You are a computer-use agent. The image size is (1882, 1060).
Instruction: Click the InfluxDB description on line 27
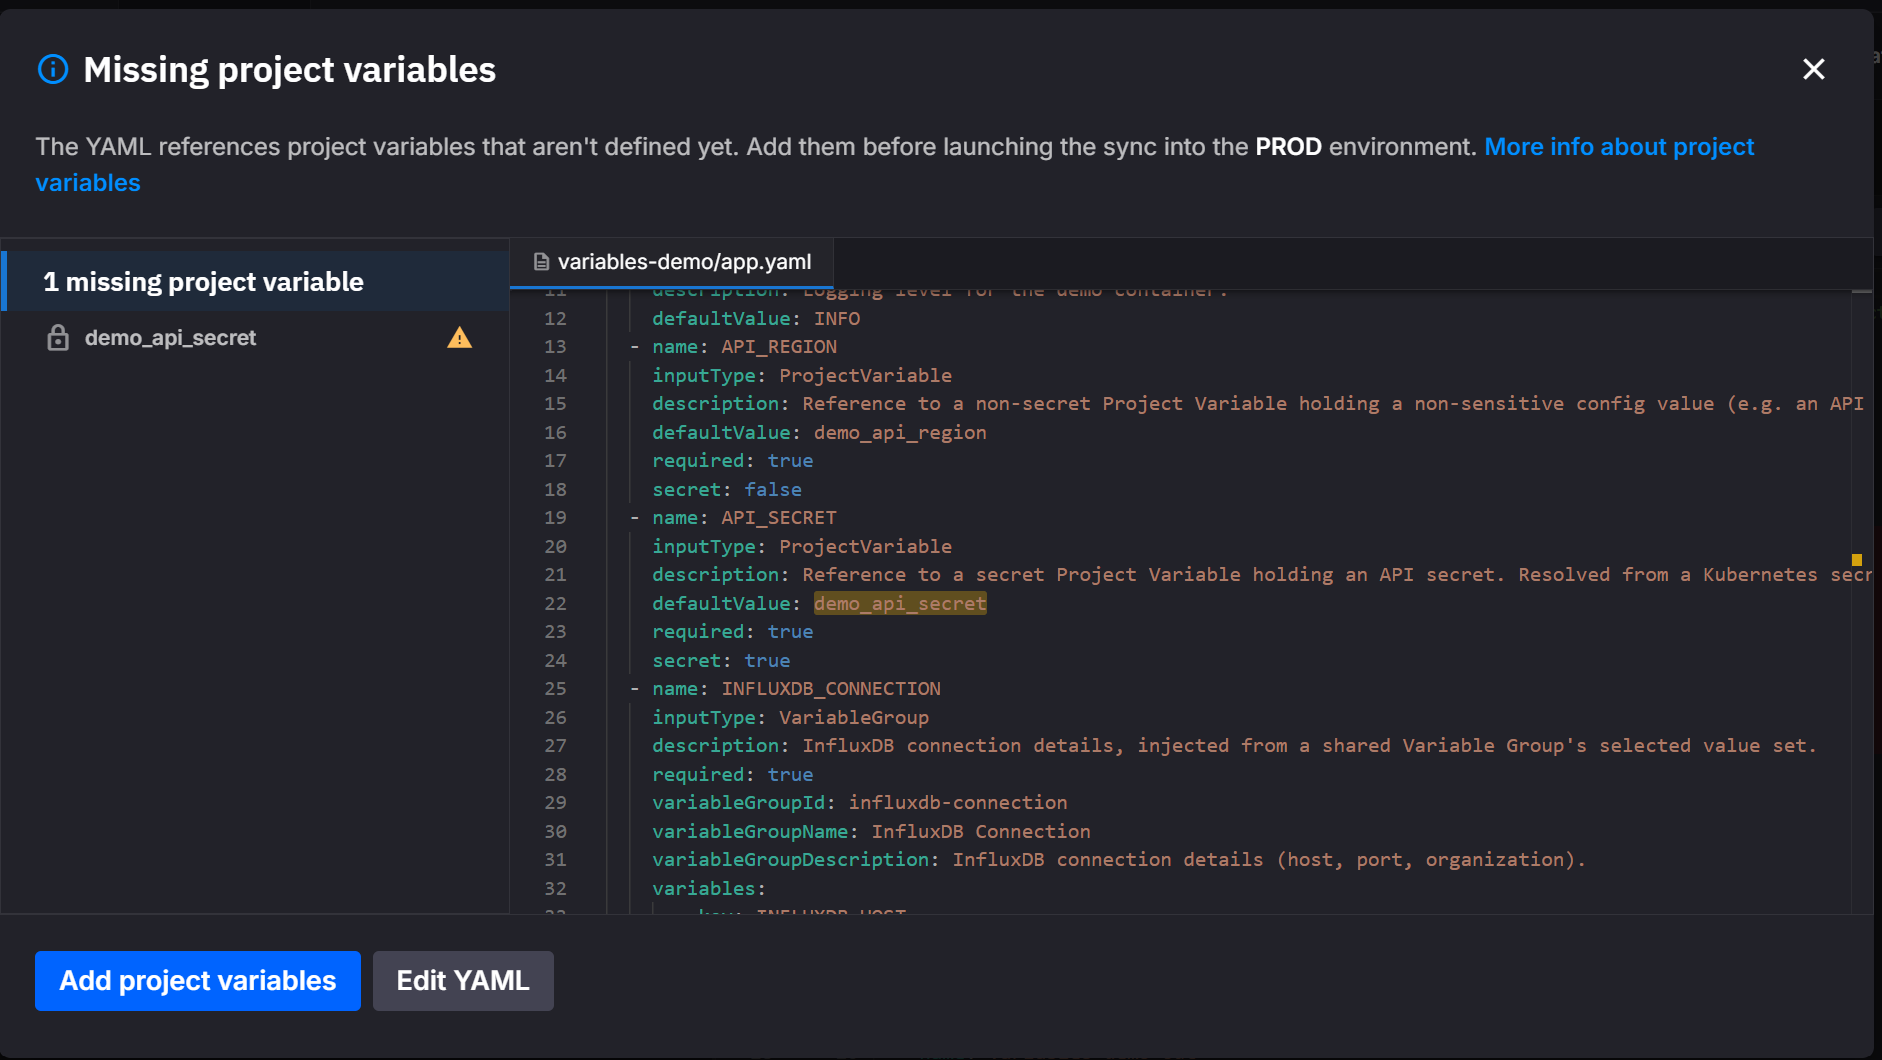point(1234,746)
